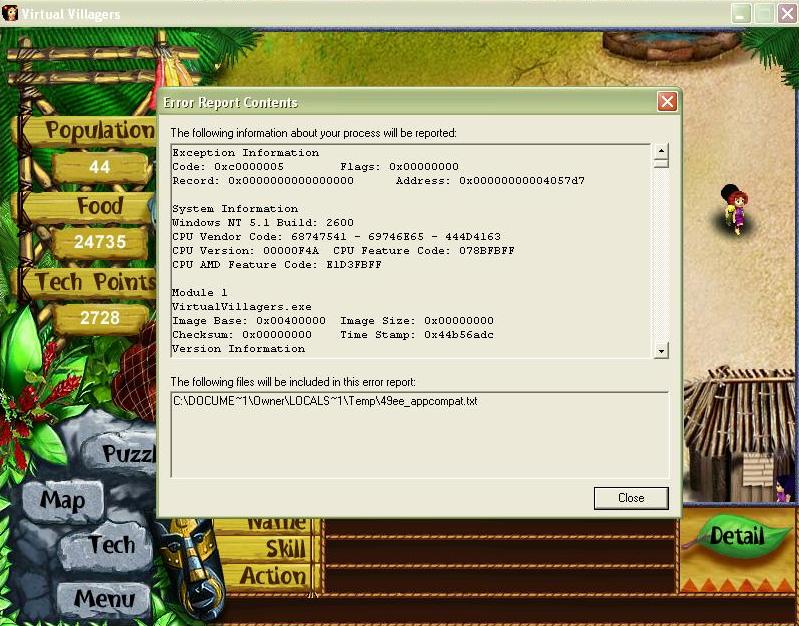
Task: Click the scrollbar down arrow in report text
Action: coord(661,351)
